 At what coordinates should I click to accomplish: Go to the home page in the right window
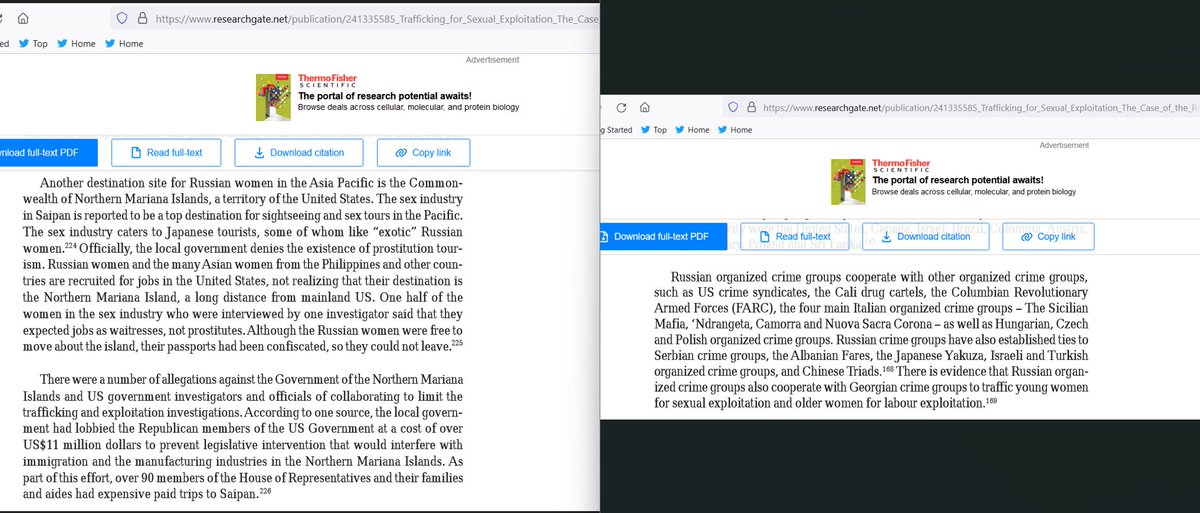(x=645, y=107)
